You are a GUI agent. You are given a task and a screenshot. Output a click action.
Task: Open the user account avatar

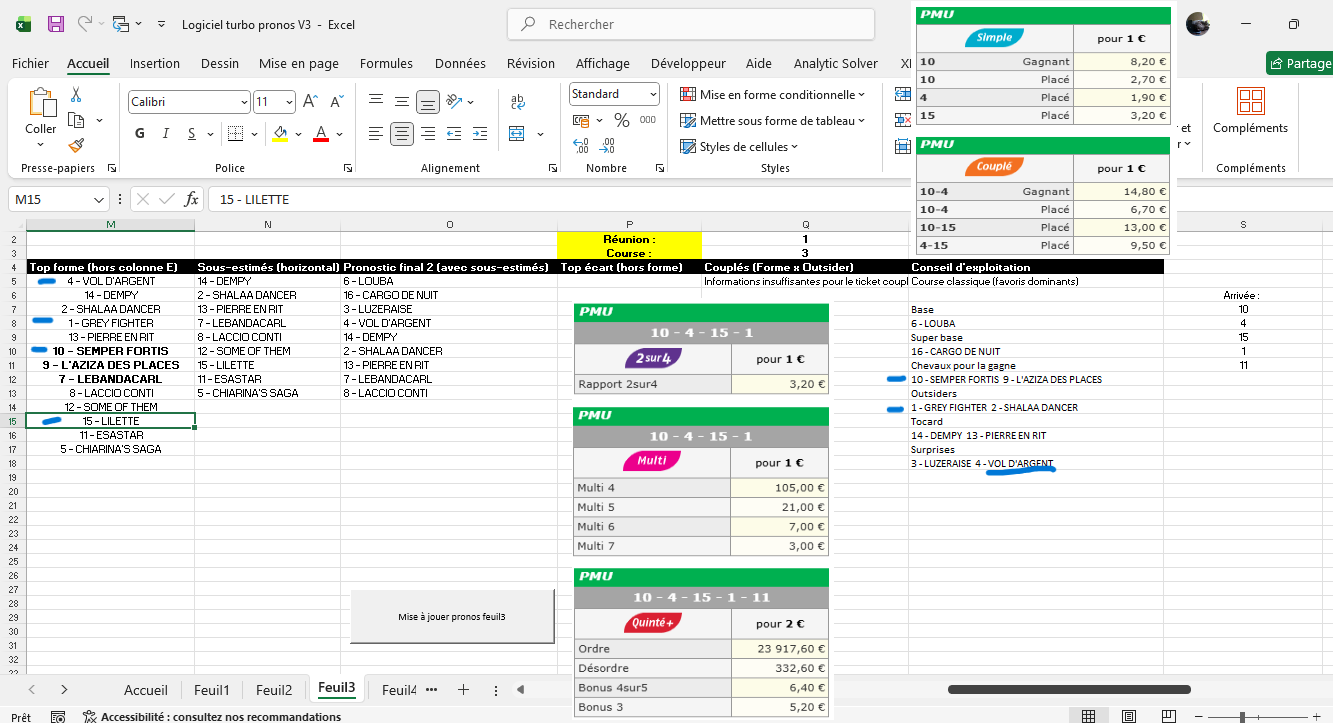(x=1198, y=24)
